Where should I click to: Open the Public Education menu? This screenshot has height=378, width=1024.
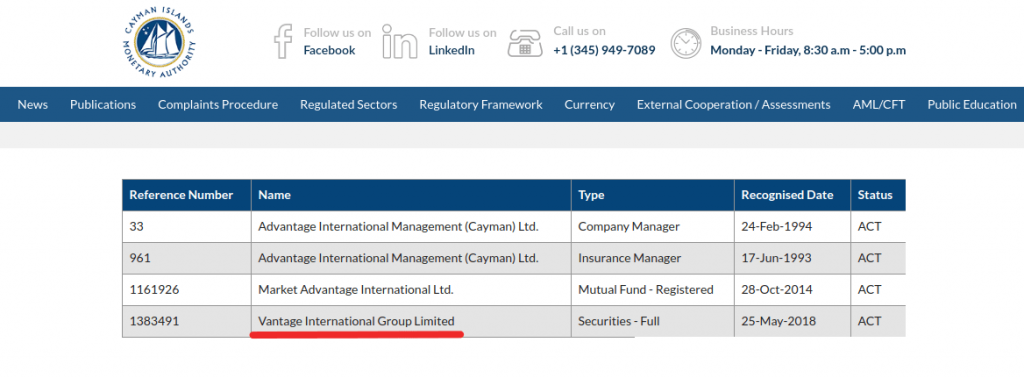click(972, 104)
